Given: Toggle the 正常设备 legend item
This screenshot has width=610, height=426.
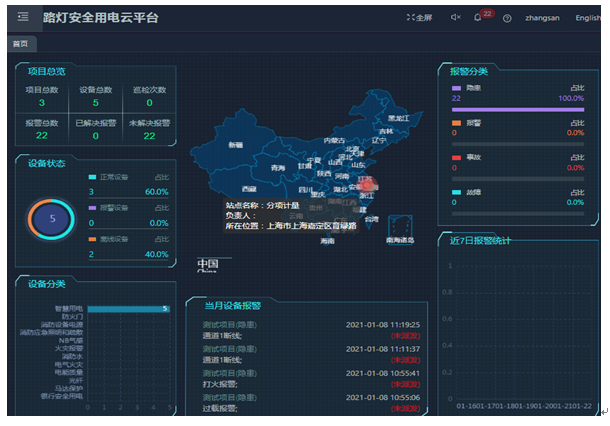Looking at the screenshot, I should pos(109,176).
